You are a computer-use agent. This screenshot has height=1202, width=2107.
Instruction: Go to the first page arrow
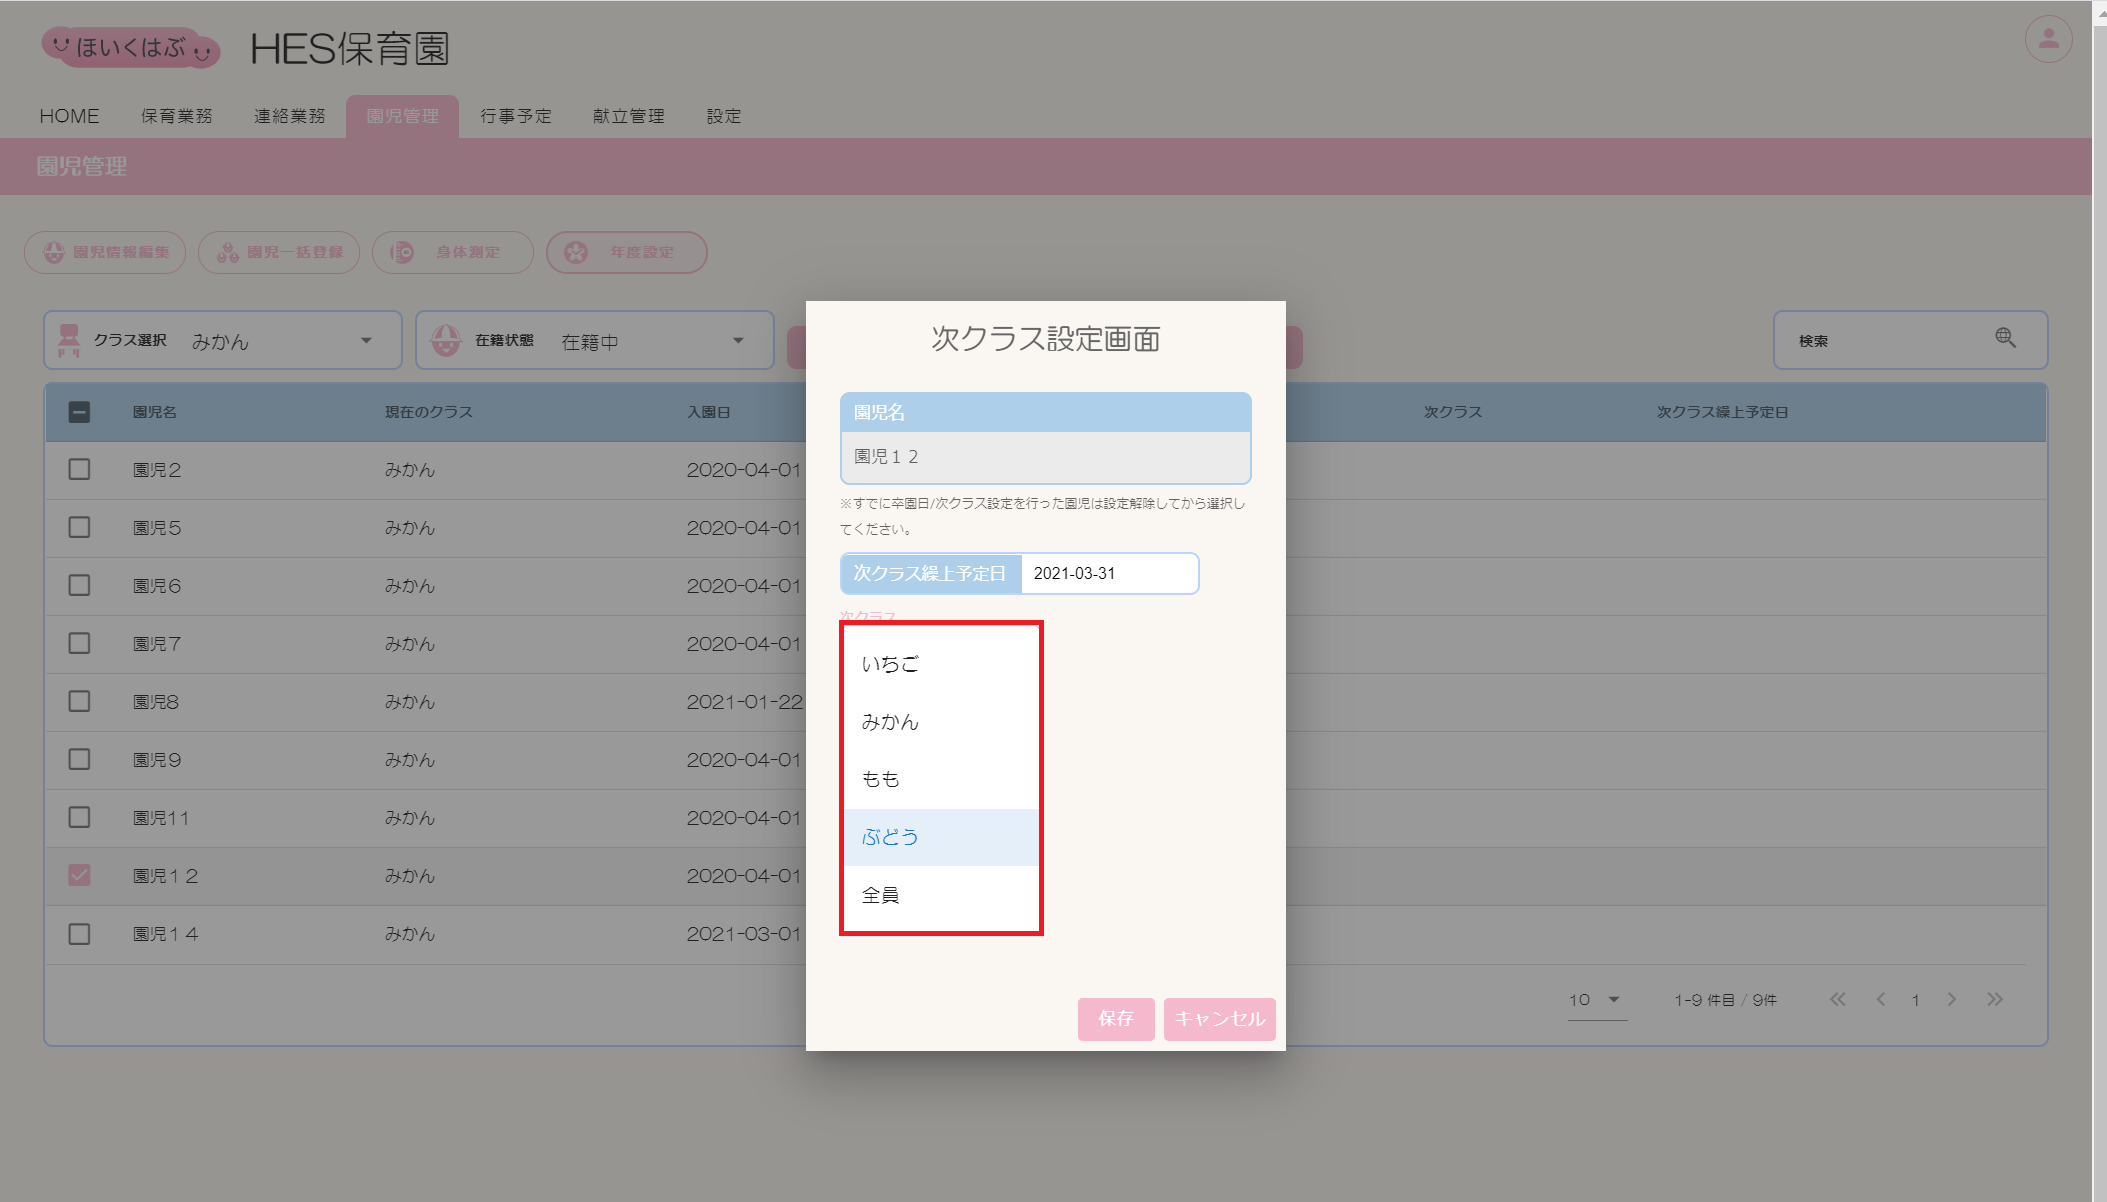click(x=1837, y=999)
